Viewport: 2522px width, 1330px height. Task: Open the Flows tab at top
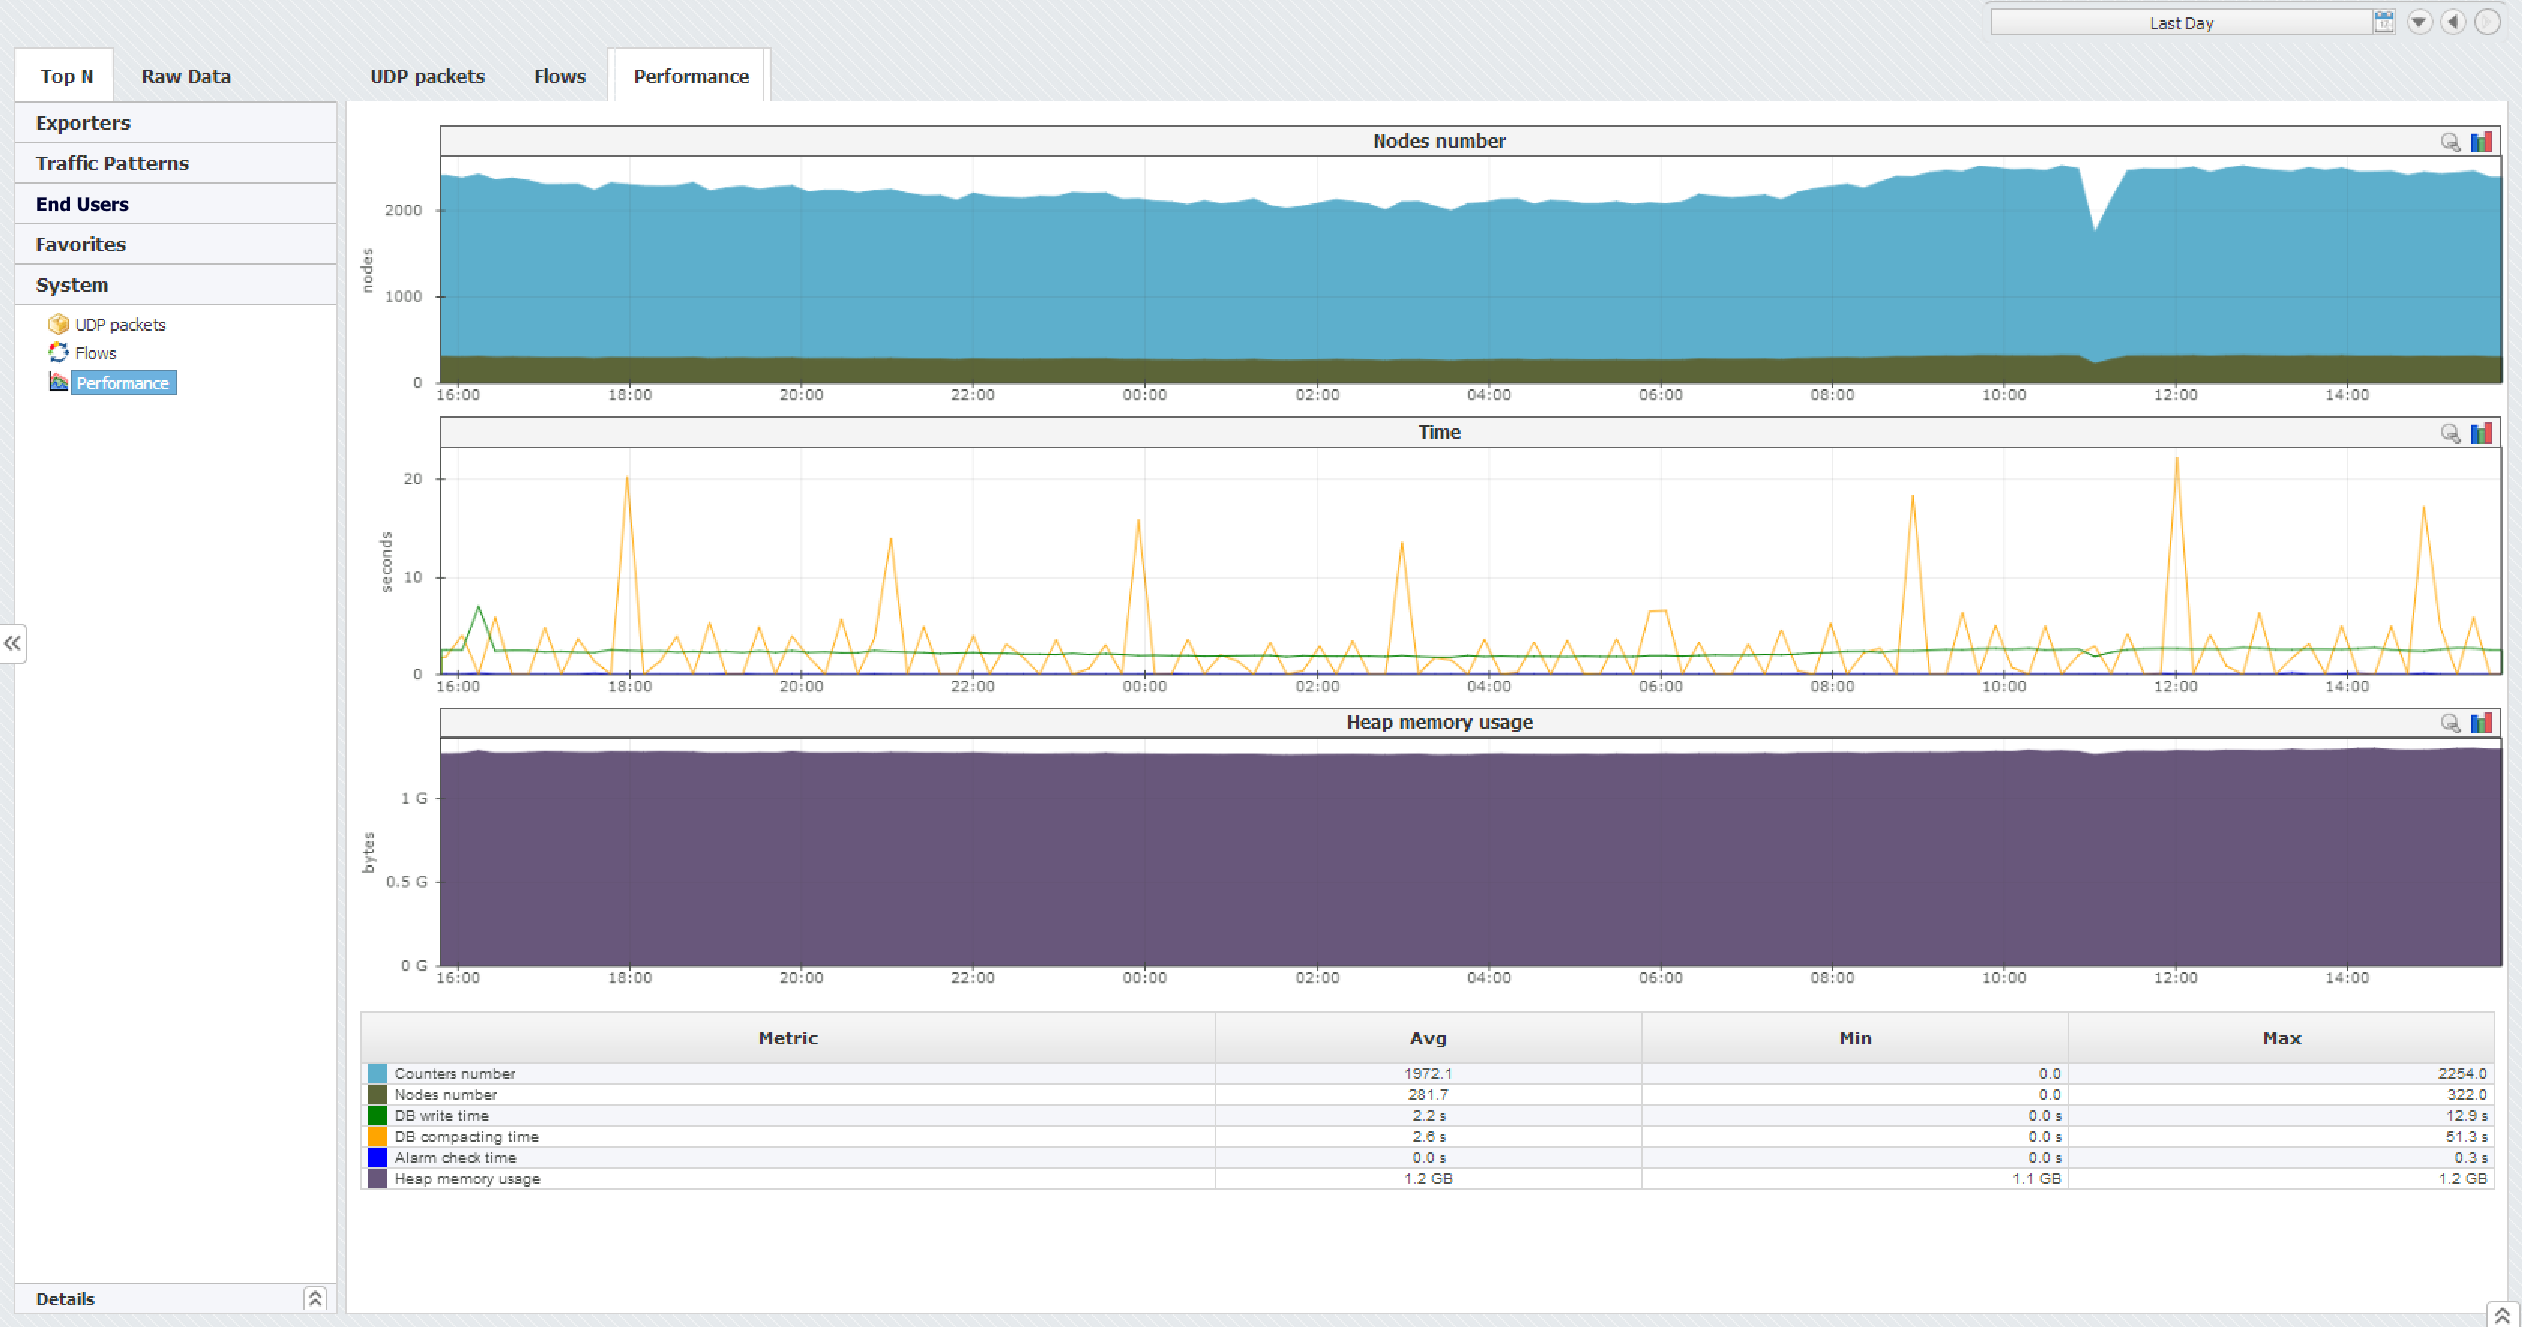pos(559,75)
